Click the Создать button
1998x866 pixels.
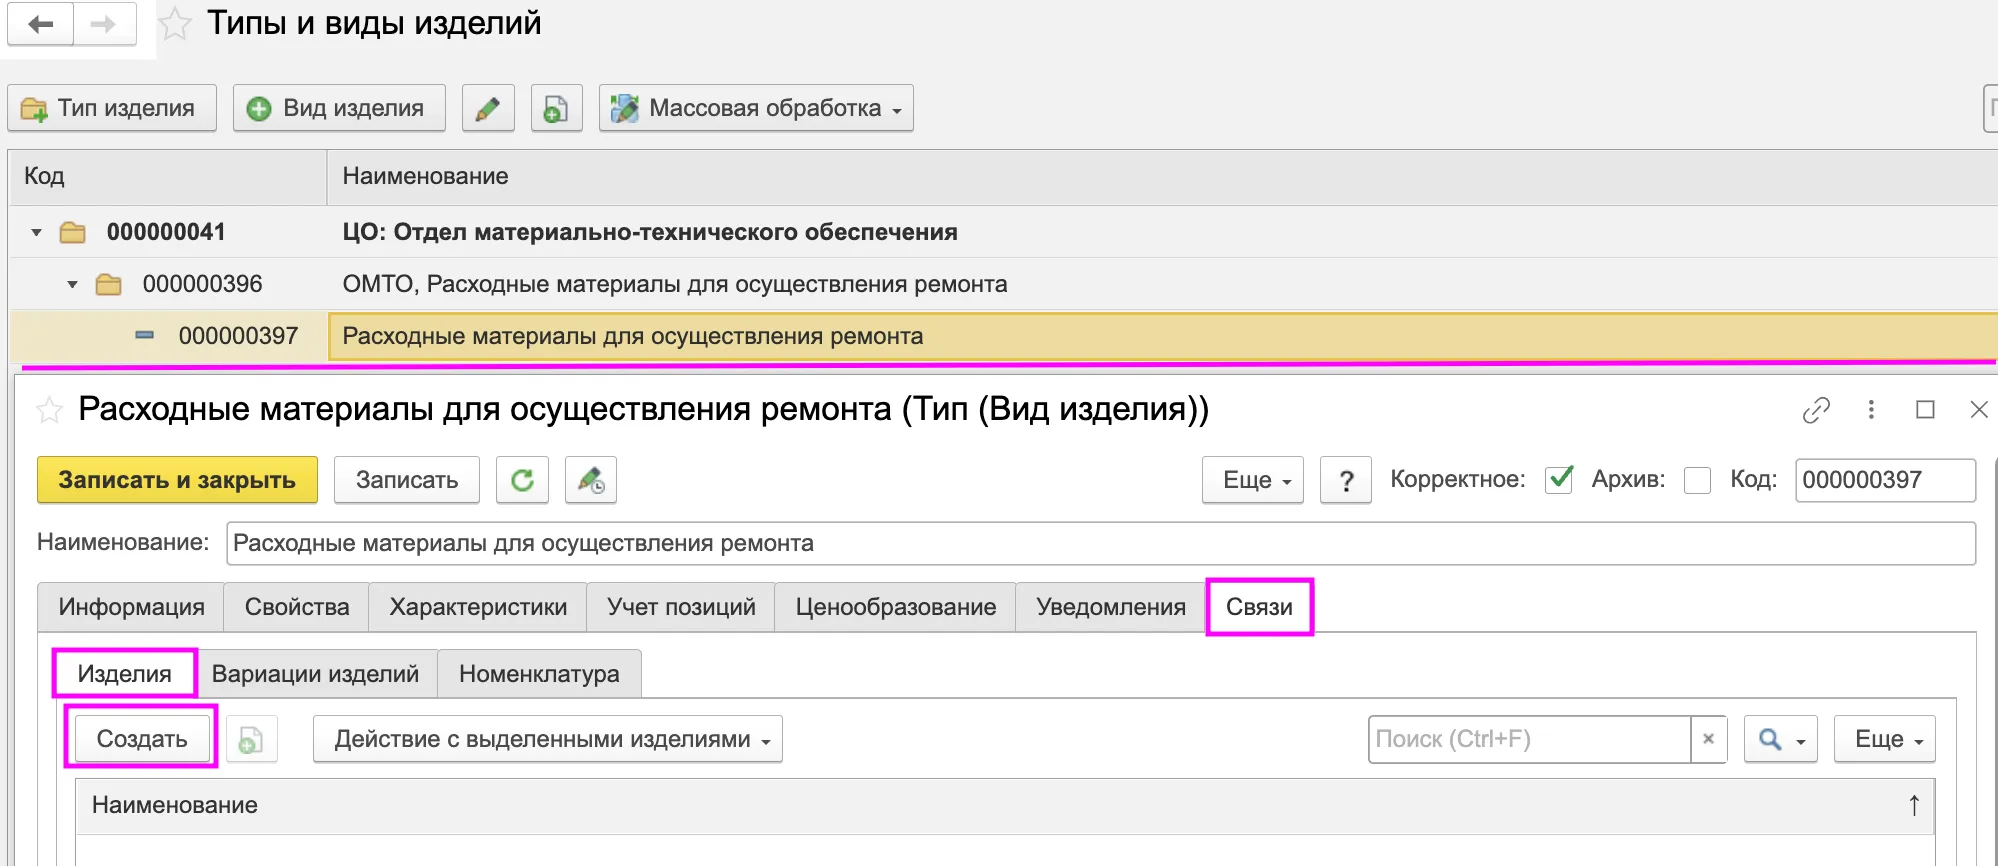tap(142, 739)
